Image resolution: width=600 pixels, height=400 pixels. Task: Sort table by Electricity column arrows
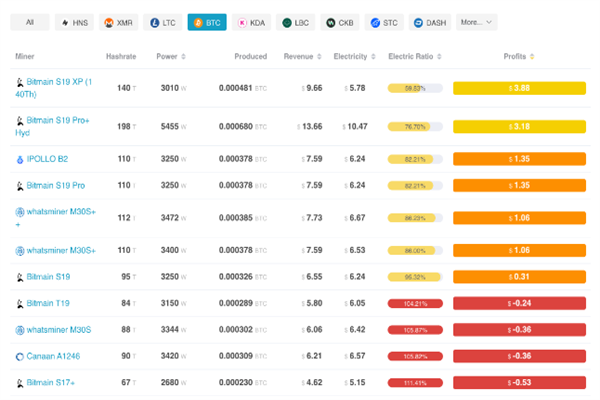[373, 57]
